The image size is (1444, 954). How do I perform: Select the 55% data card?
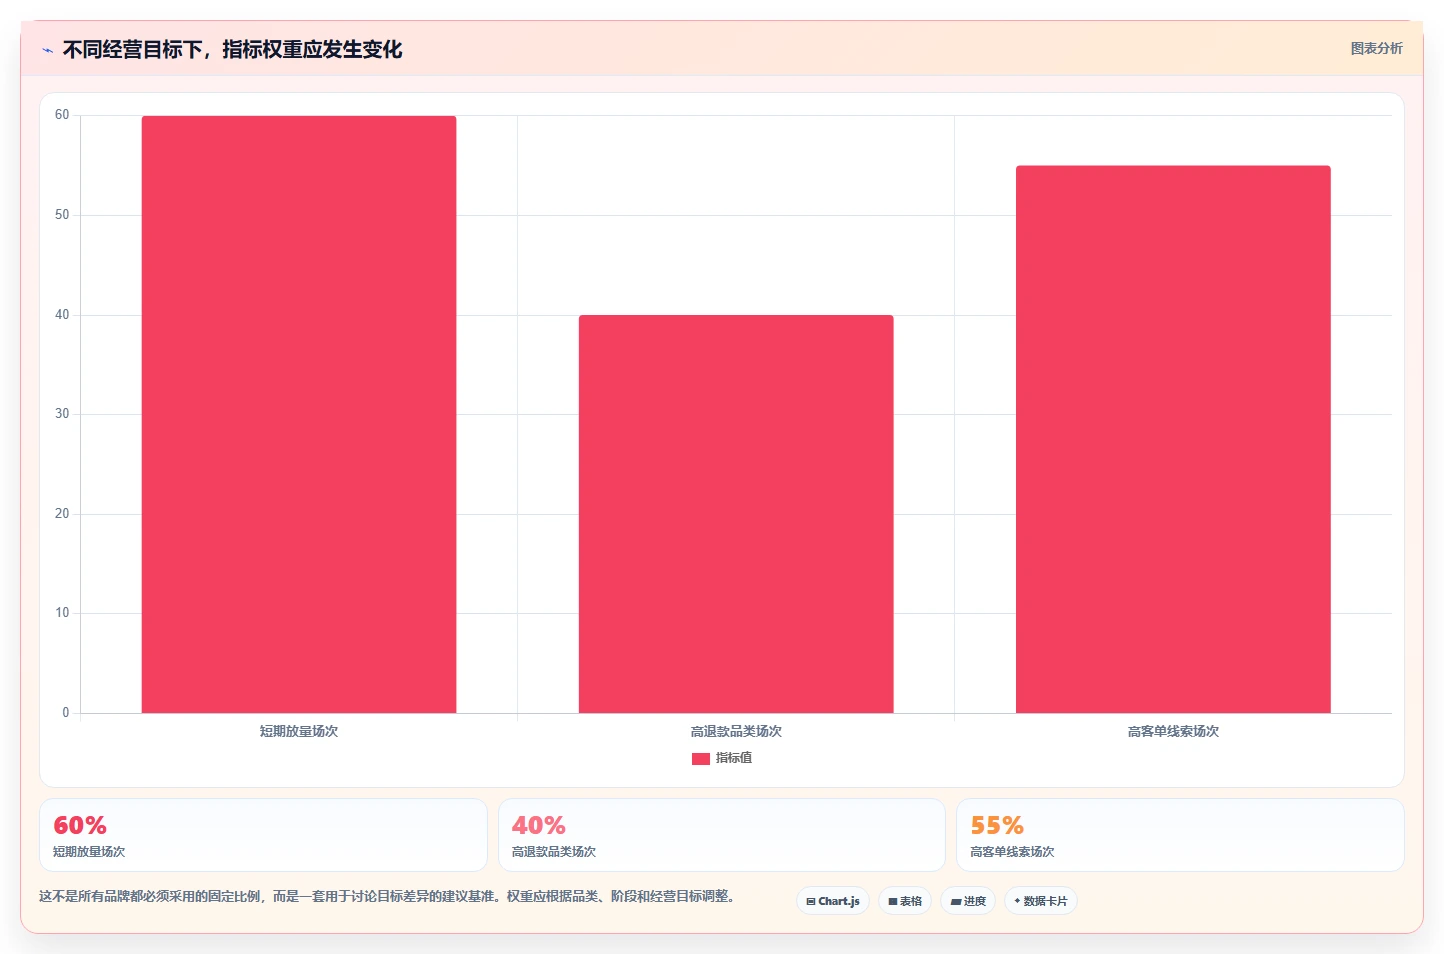[1180, 835]
